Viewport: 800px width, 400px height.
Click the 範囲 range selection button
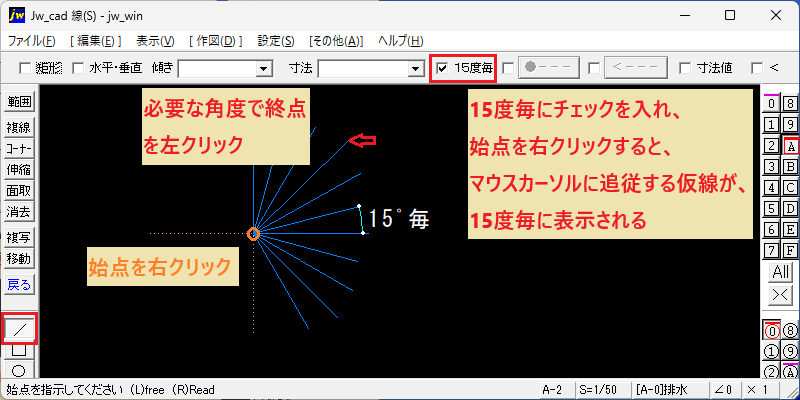(19, 102)
